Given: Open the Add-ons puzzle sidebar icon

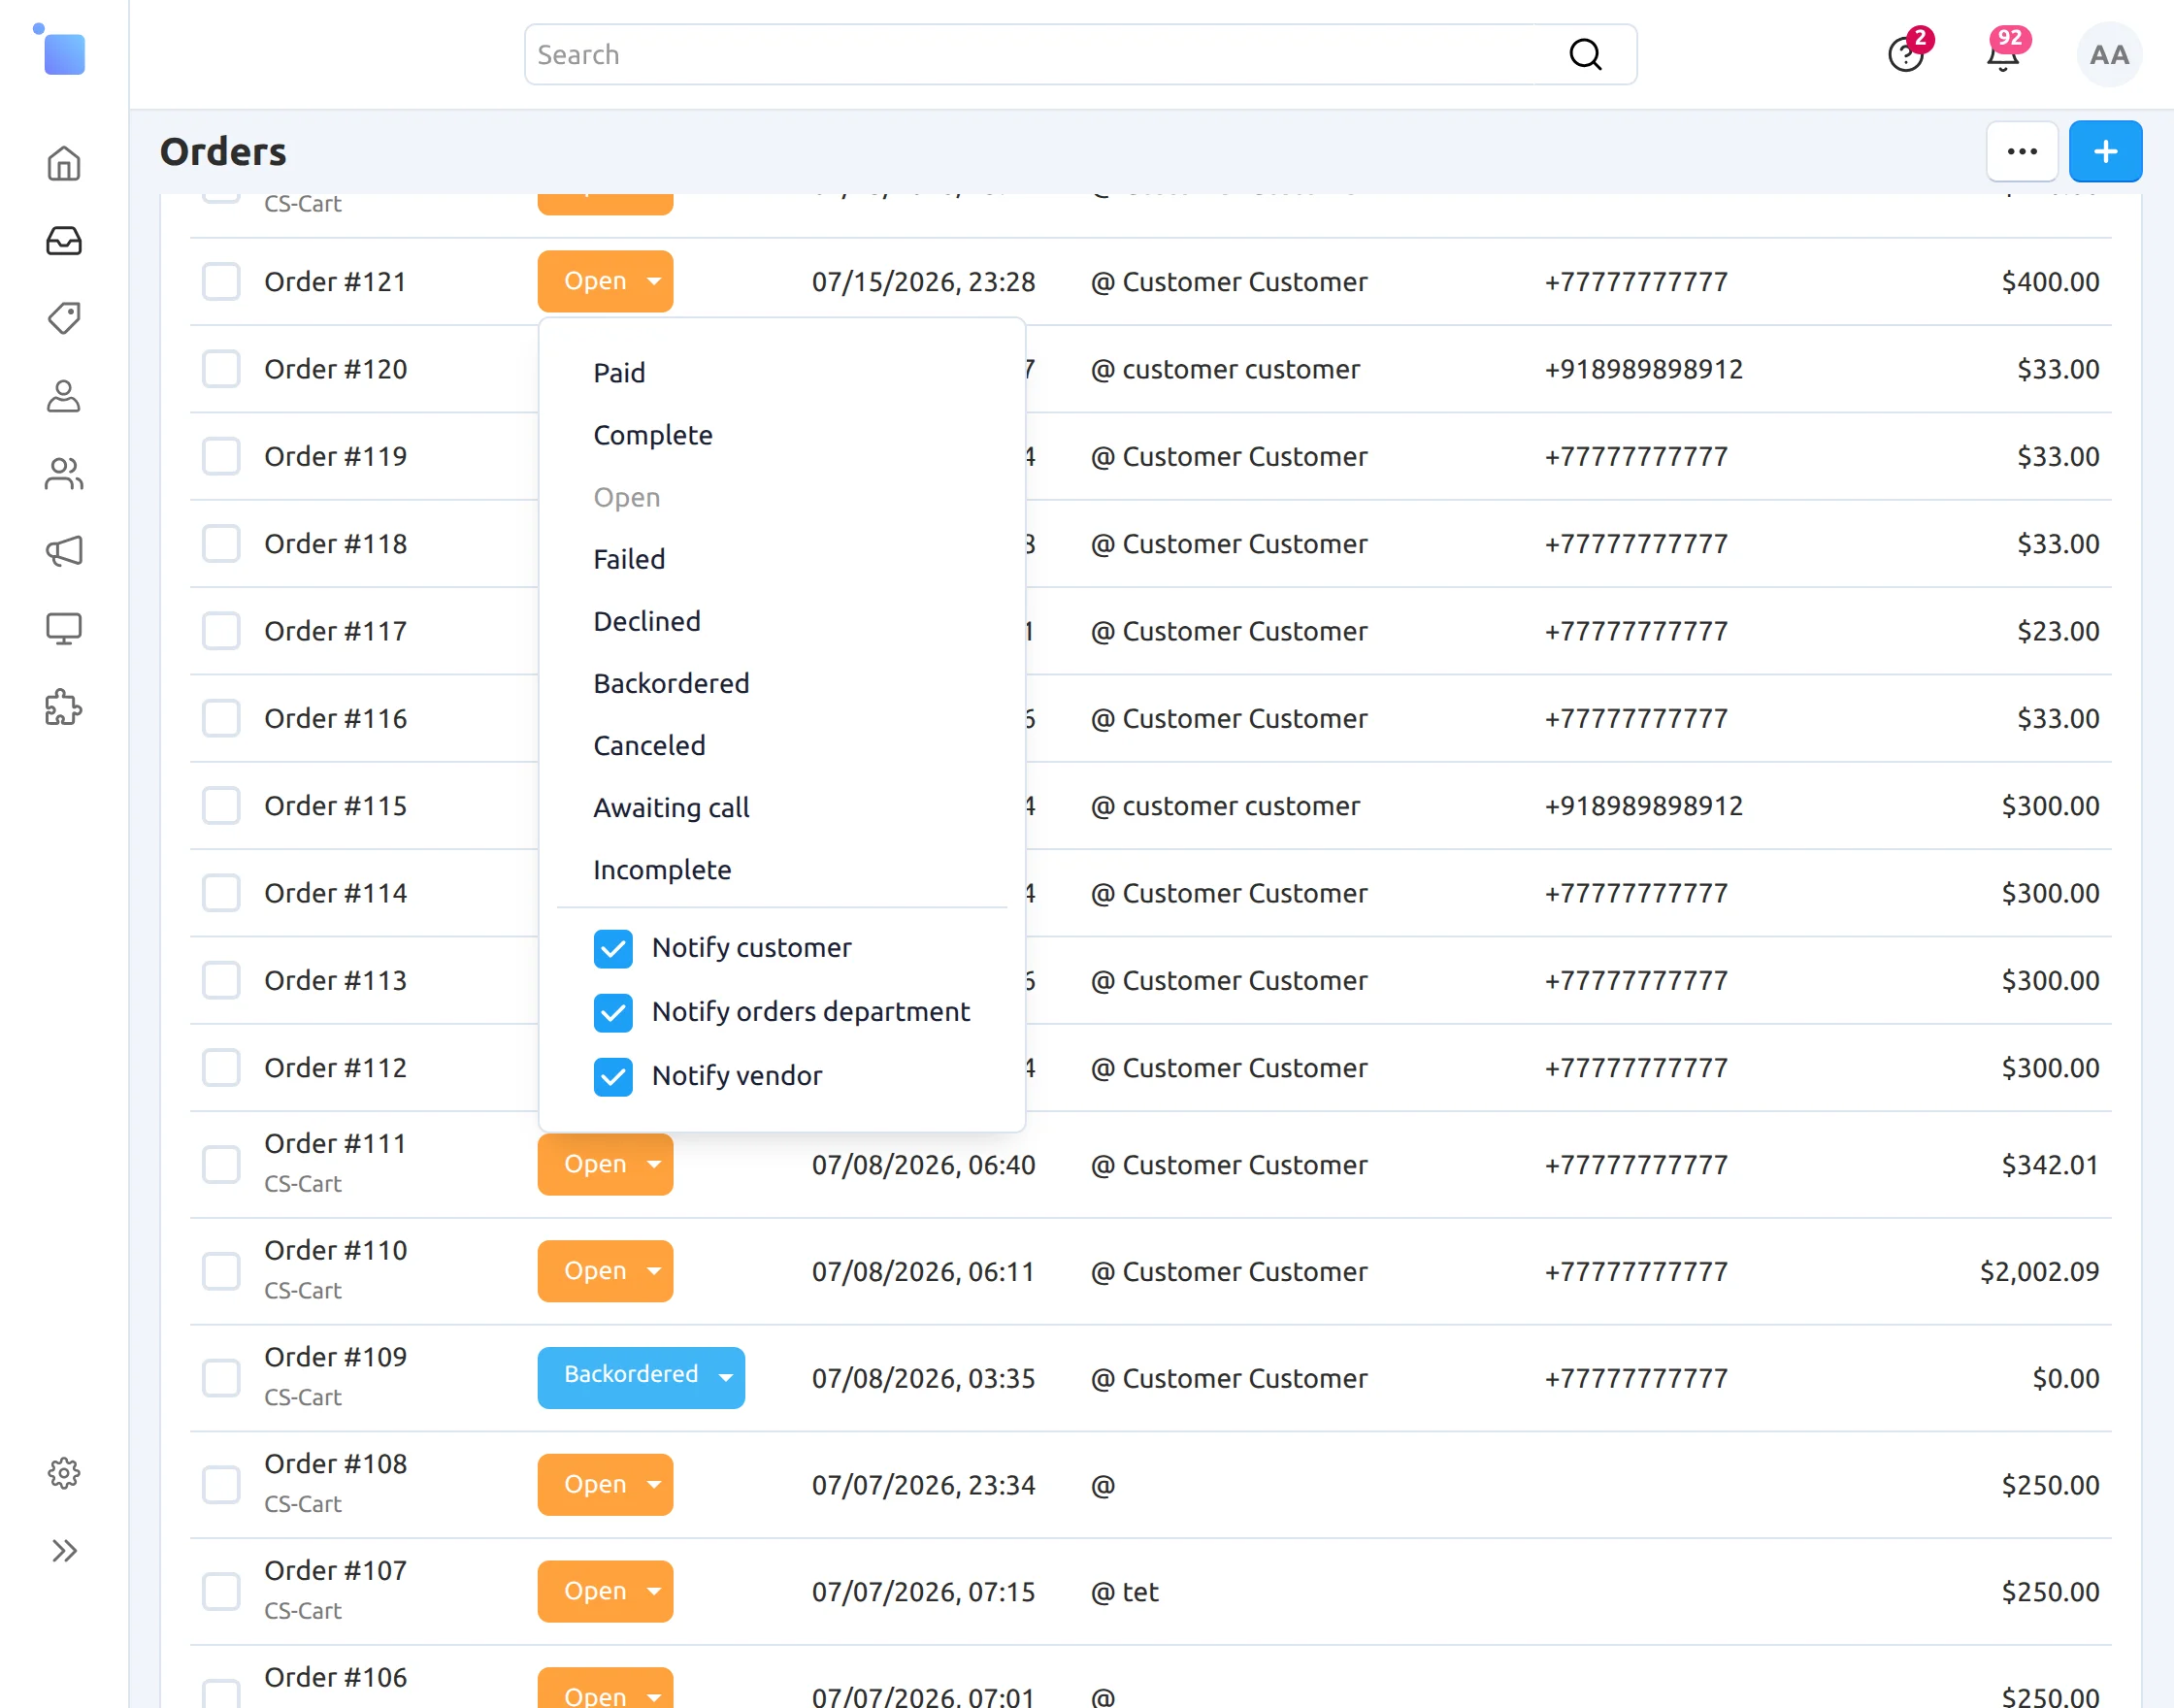Looking at the screenshot, I should [64, 707].
